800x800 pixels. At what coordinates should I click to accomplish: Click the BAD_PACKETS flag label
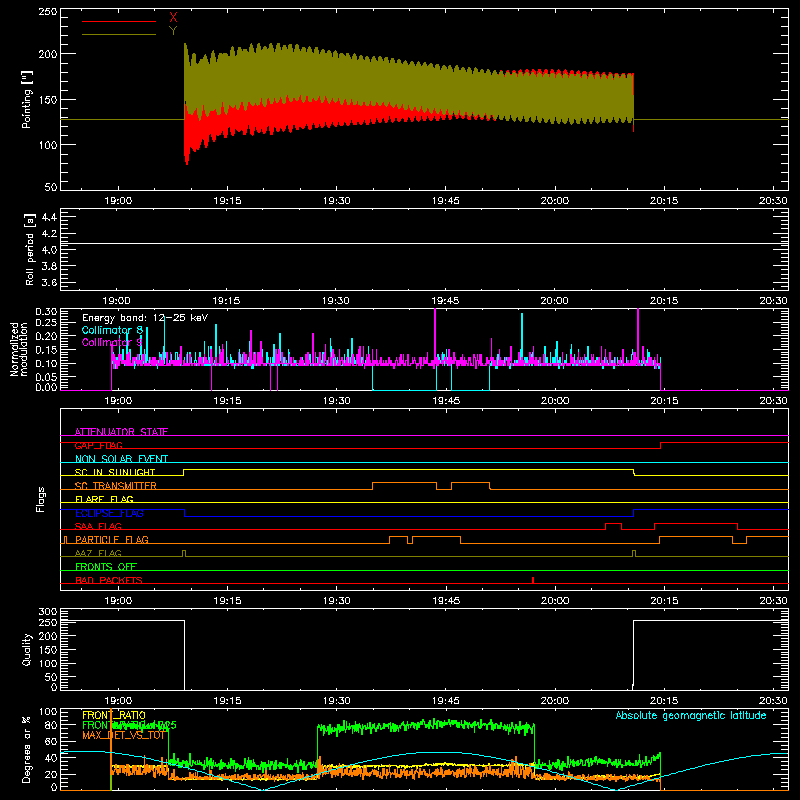109,580
